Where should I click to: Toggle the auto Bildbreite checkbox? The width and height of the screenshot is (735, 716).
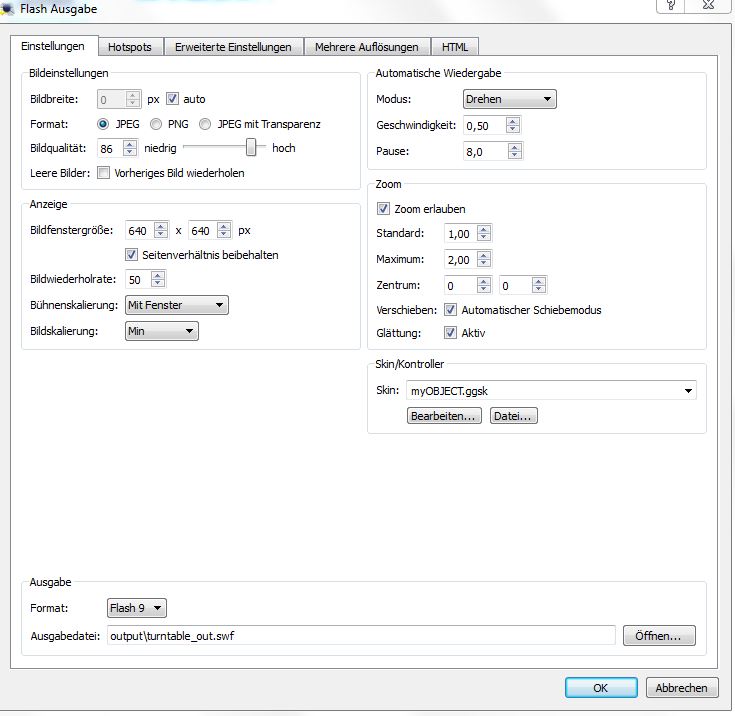tap(172, 99)
